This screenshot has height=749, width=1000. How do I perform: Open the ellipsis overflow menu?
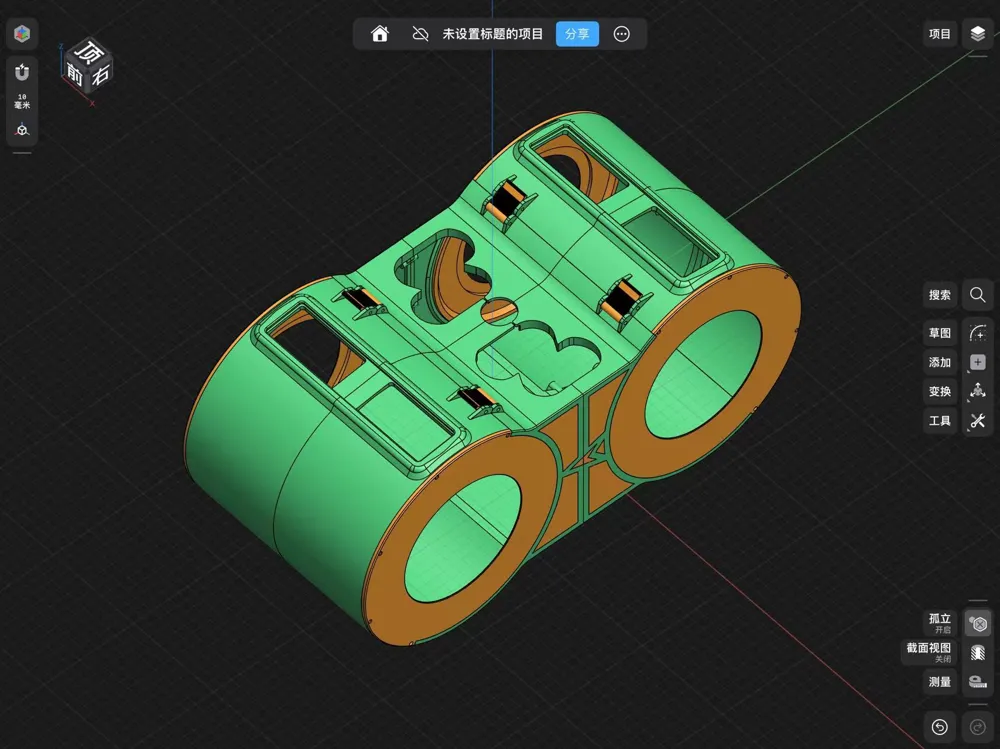pyautogui.click(x=621, y=33)
